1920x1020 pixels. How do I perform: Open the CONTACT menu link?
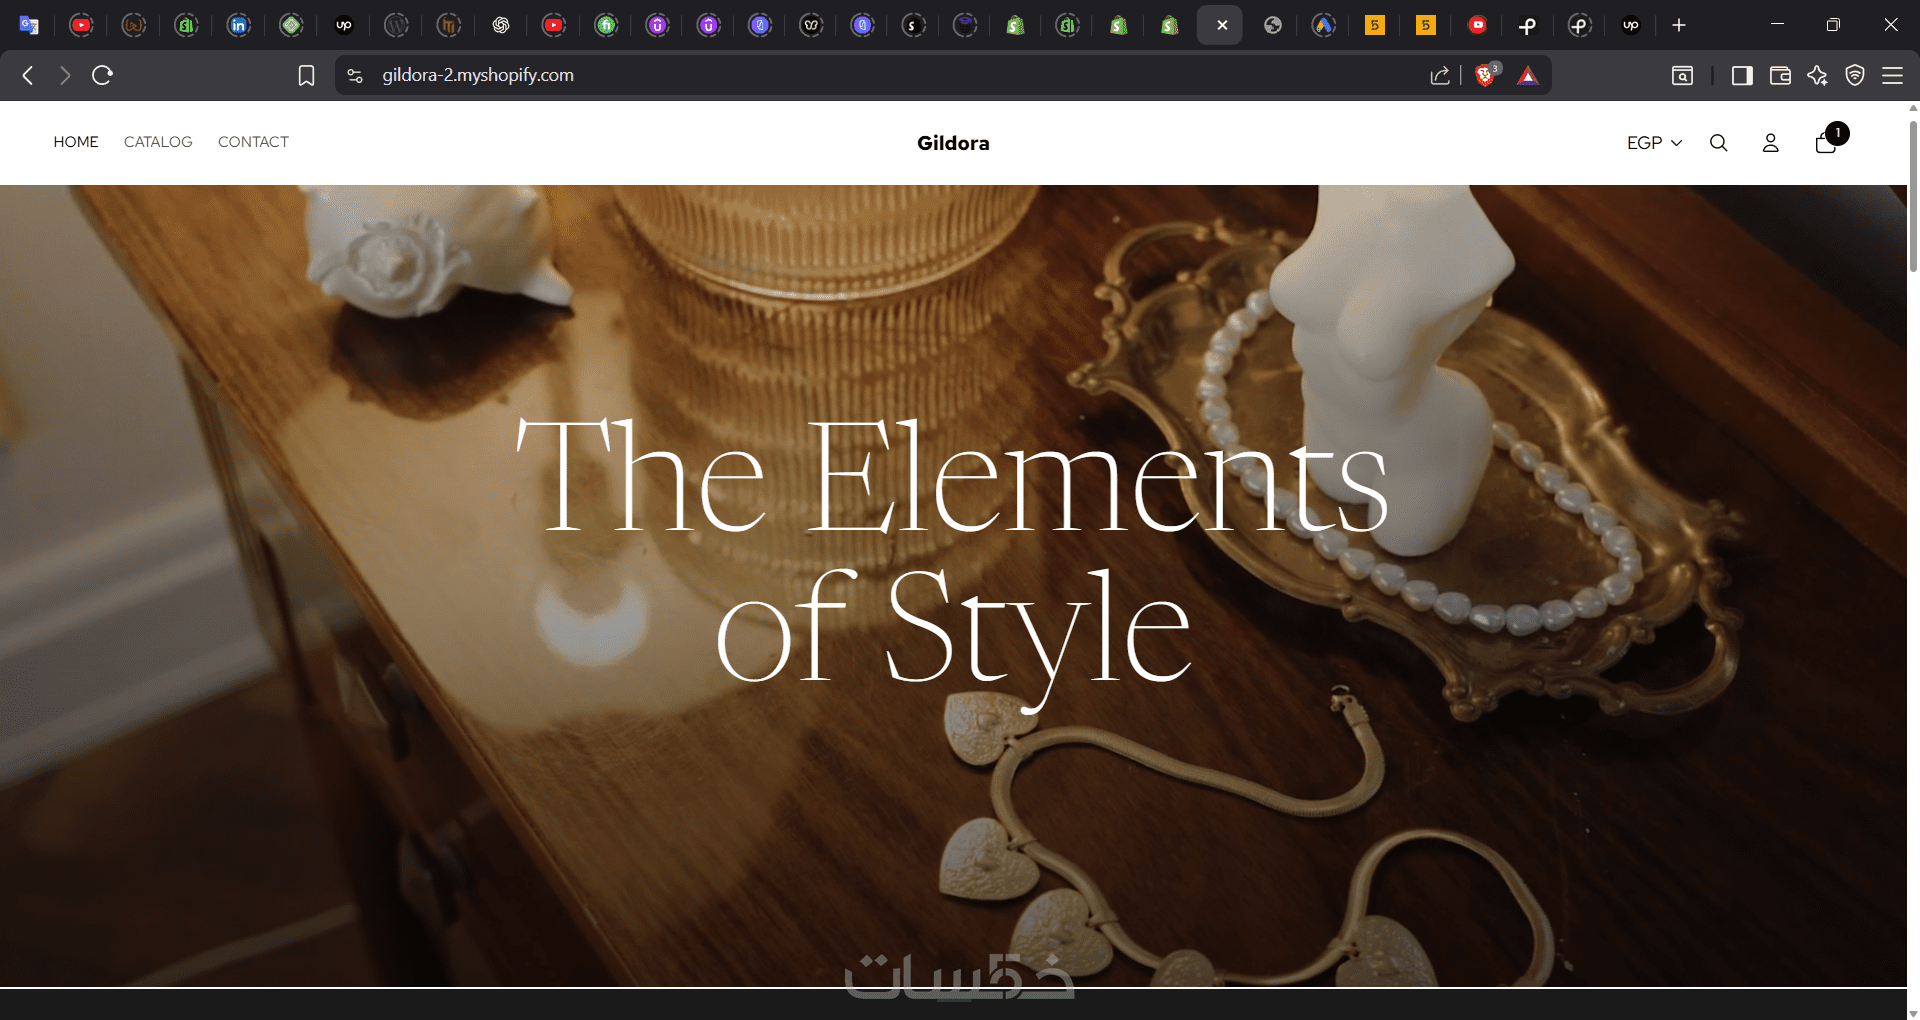click(x=253, y=142)
